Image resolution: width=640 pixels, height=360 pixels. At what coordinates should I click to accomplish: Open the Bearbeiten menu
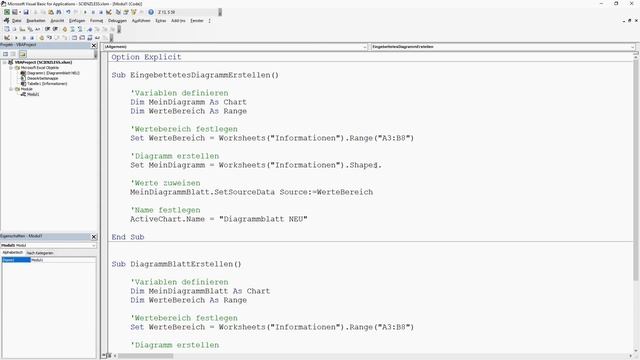[x=36, y=20]
